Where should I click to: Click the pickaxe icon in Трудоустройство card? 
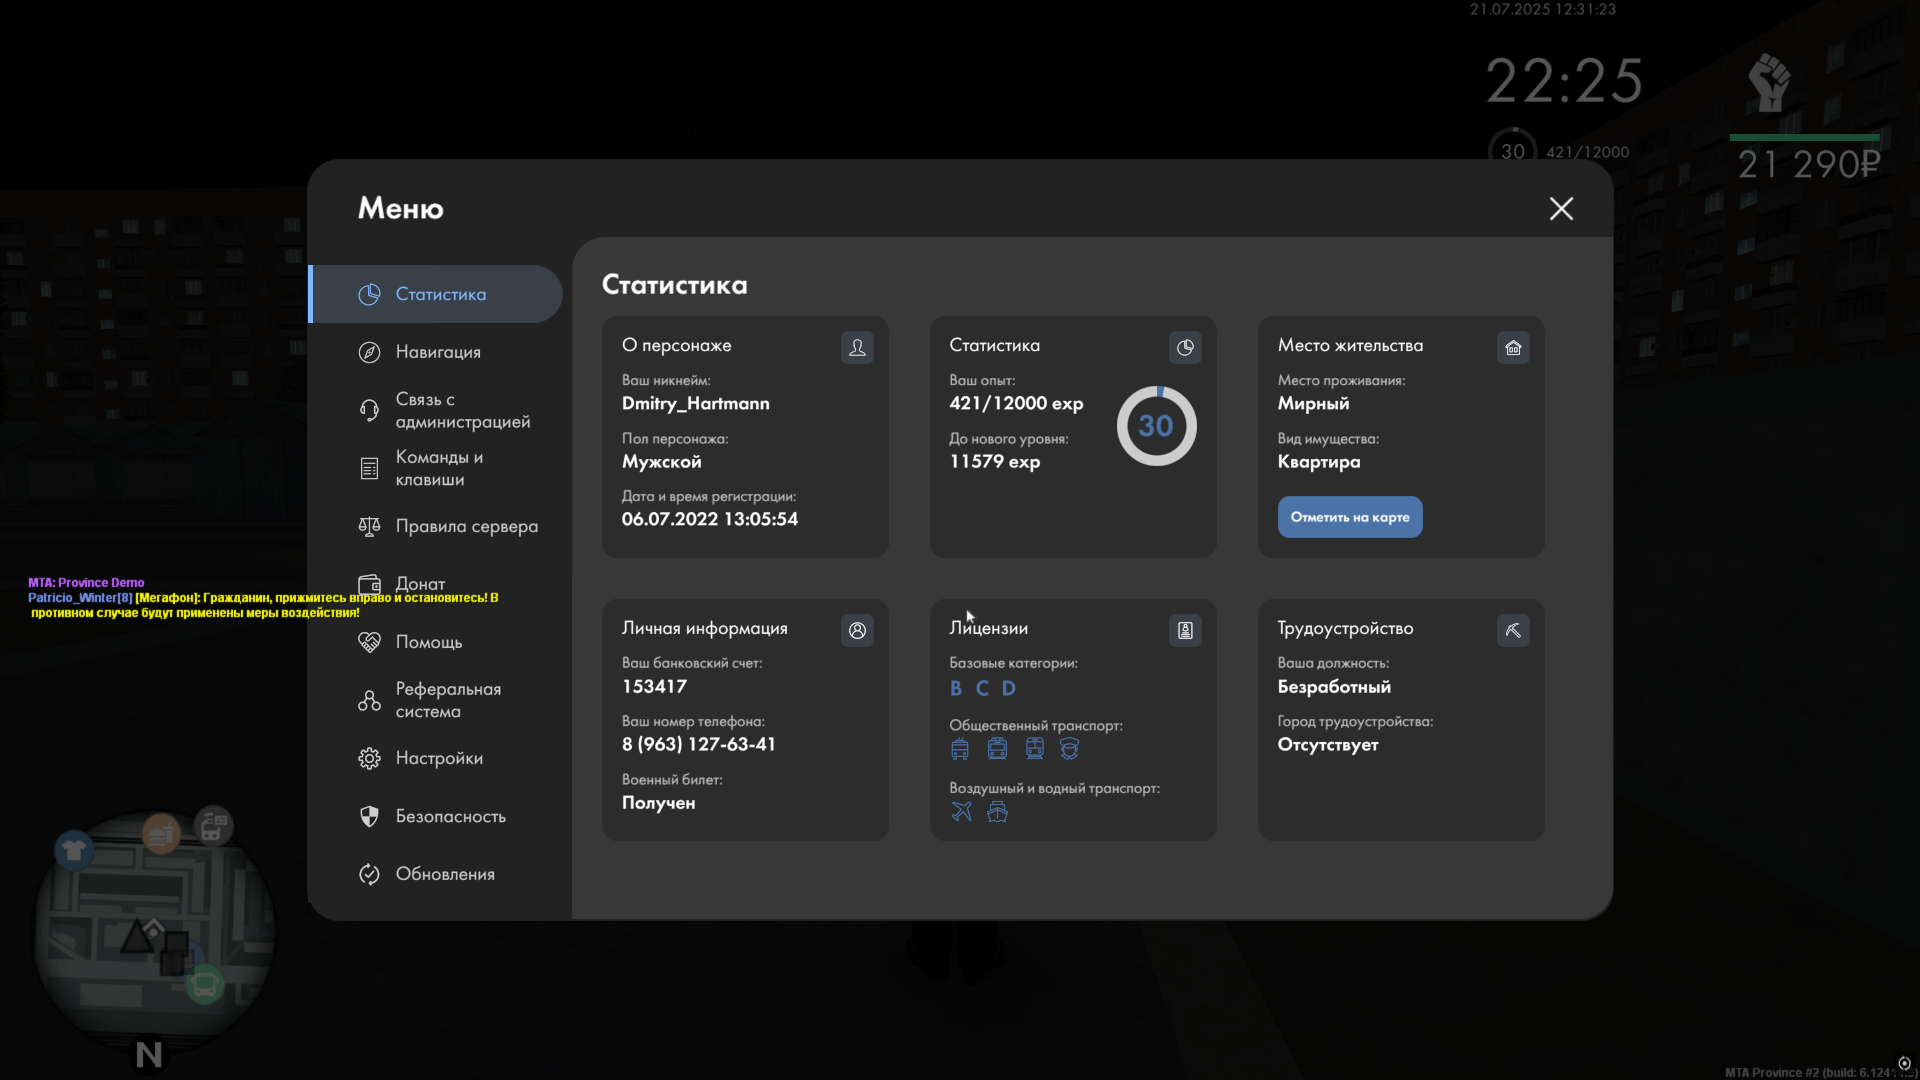(x=1513, y=630)
